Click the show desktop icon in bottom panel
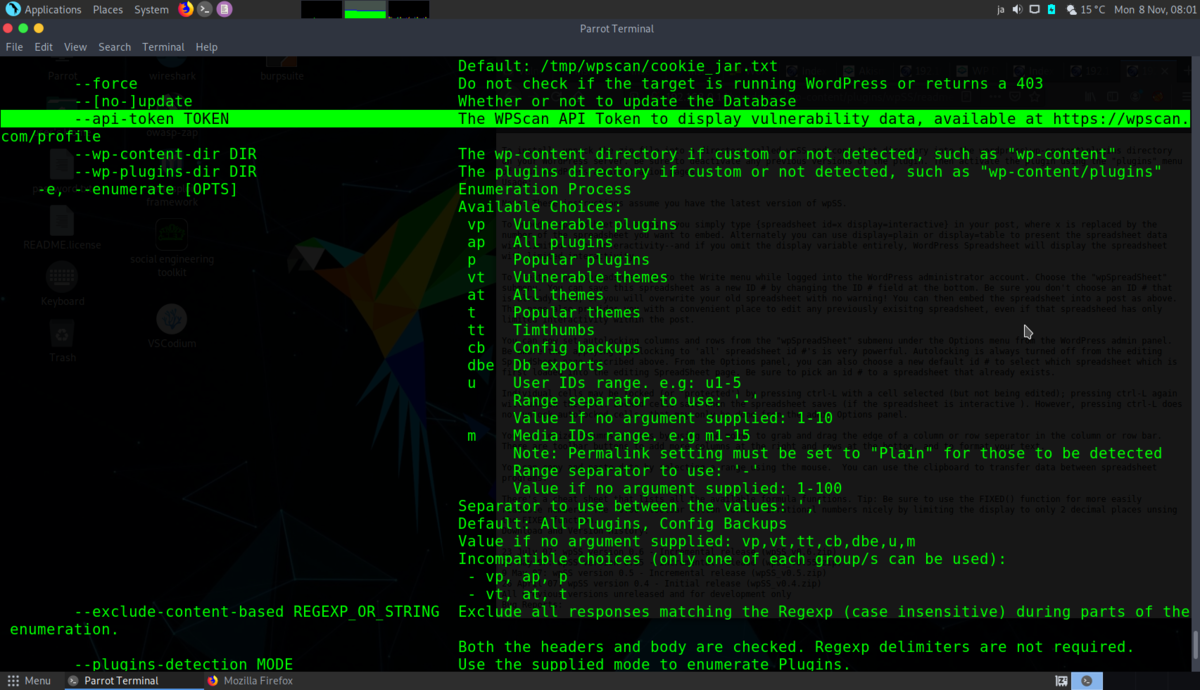The image size is (1200, 690). click(x=1061, y=680)
